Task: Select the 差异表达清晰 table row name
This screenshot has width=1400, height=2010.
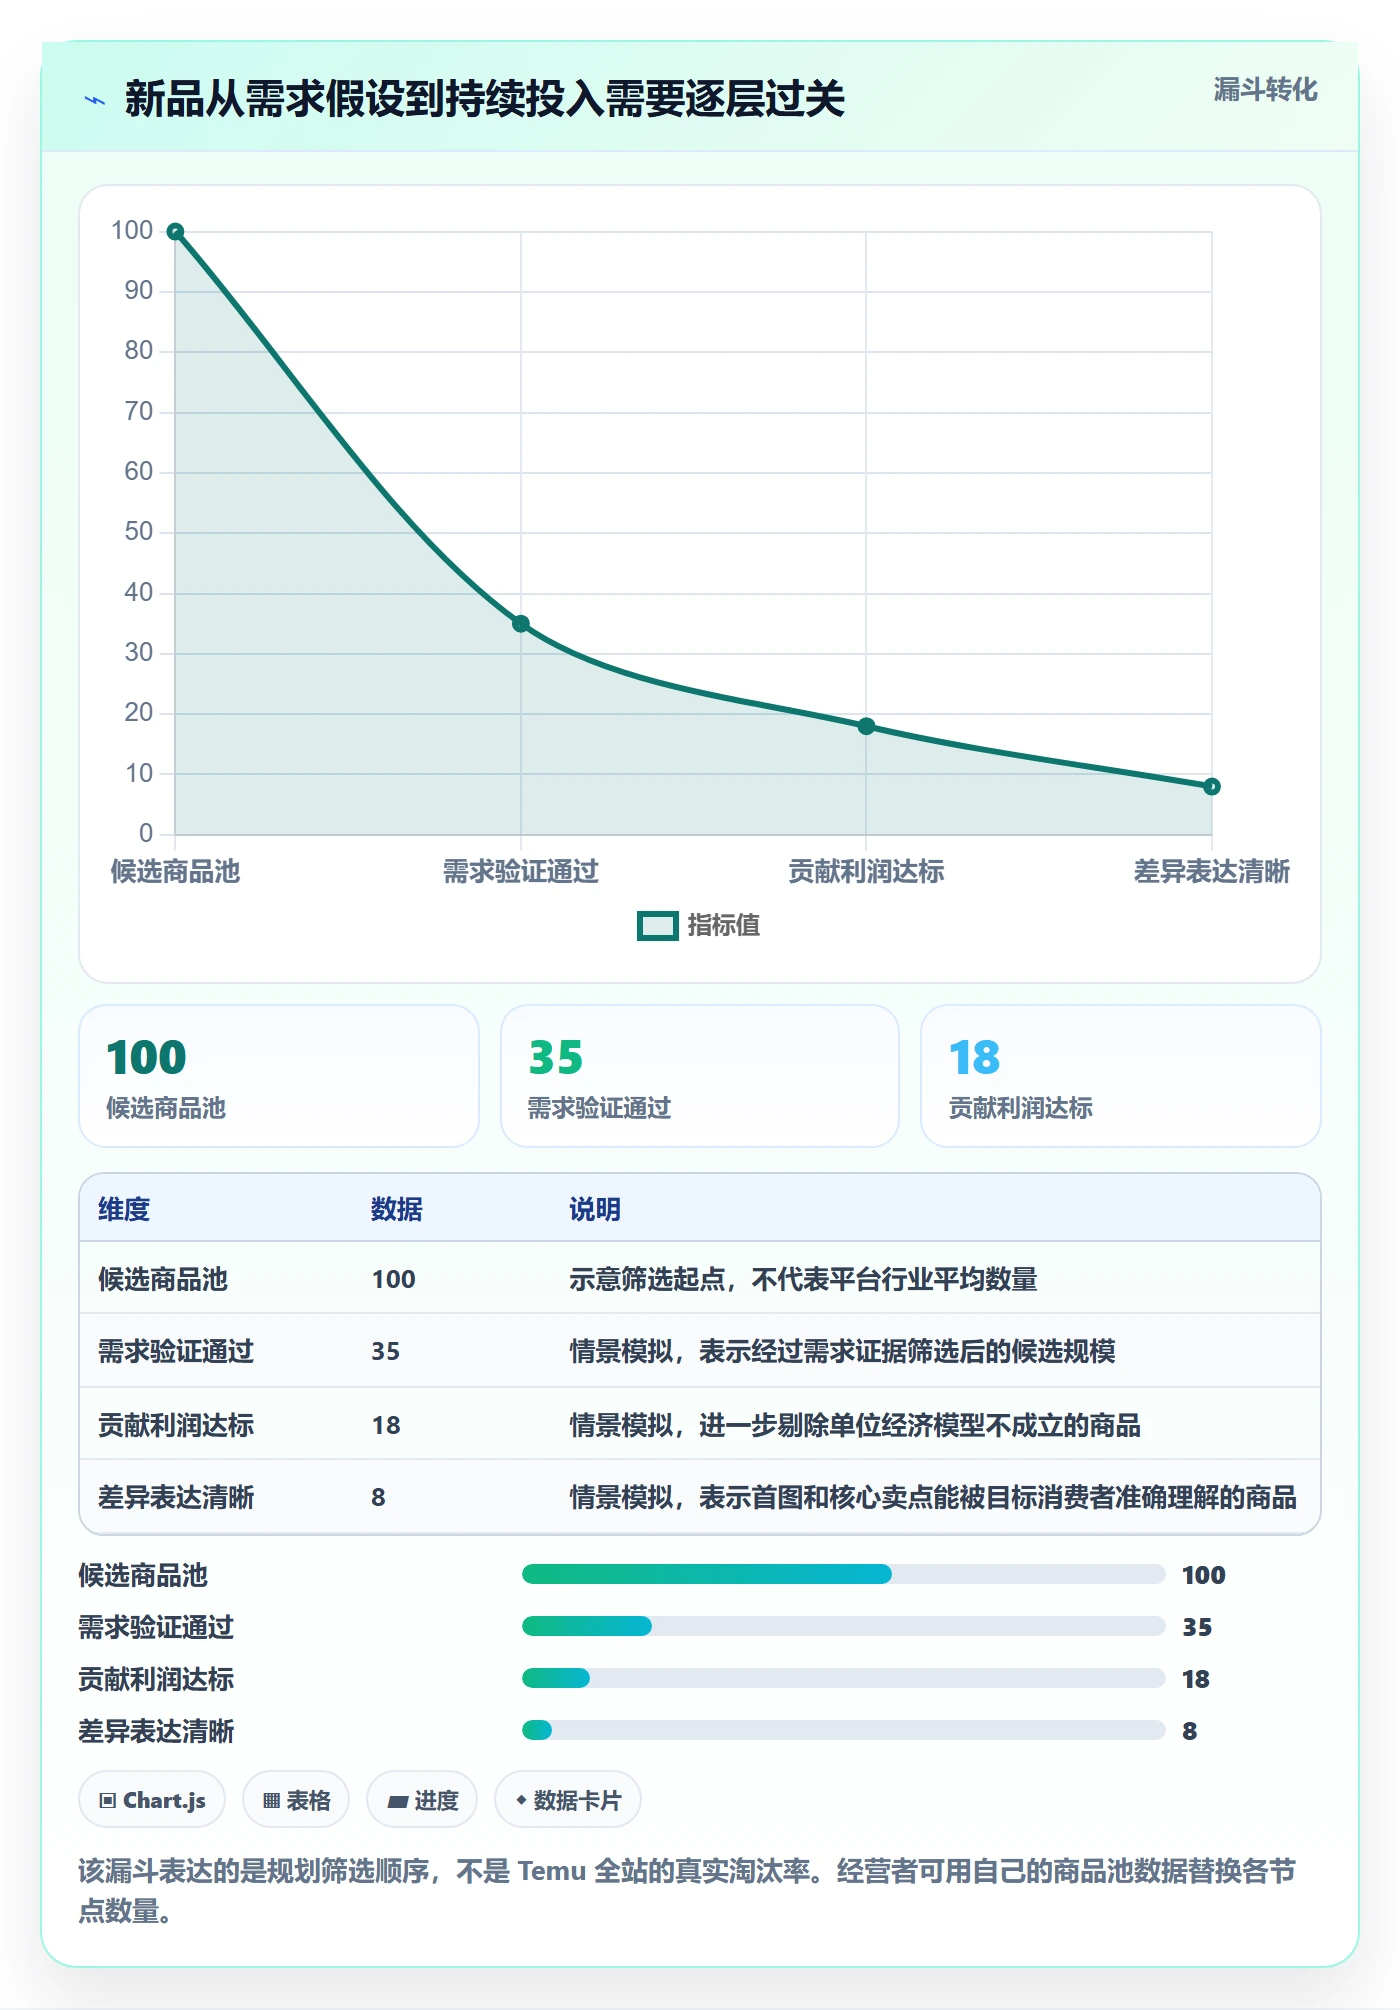Action: (176, 1498)
